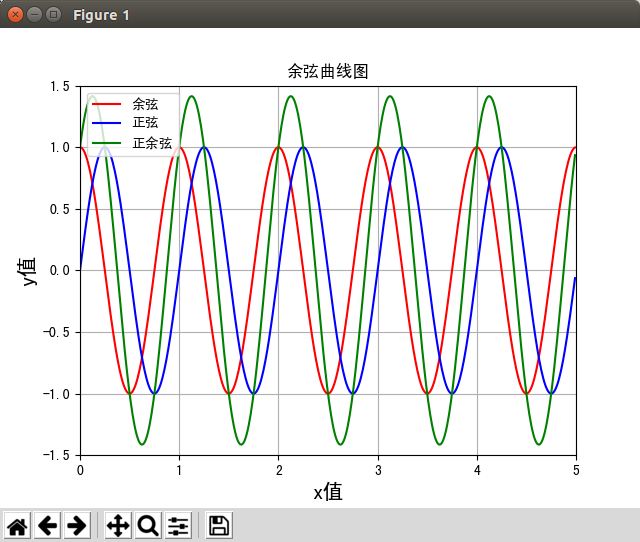Click the green line sample in the legend
The height and width of the screenshot is (542, 640).
click(x=107, y=143)
